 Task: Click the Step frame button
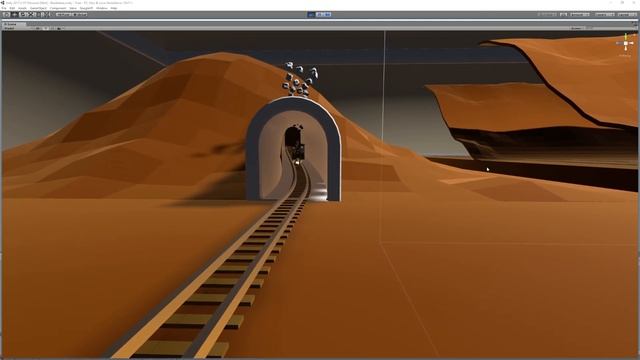click(327, 15)
